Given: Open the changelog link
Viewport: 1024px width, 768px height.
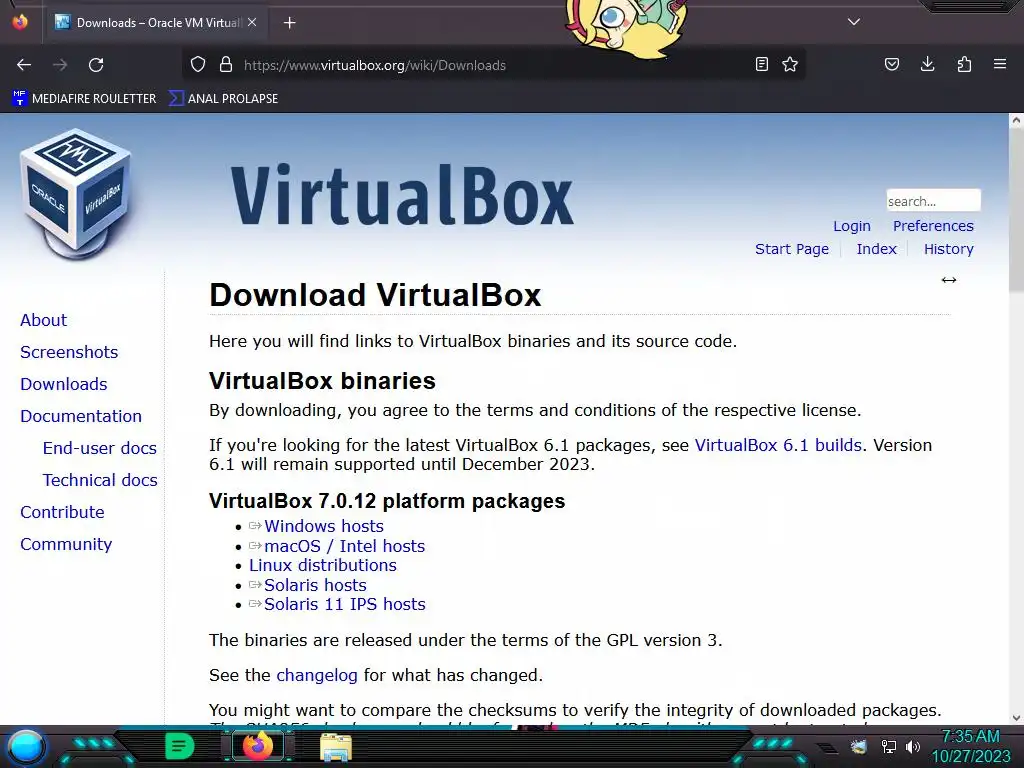Looking at the screenshot, I should (317, 675).
